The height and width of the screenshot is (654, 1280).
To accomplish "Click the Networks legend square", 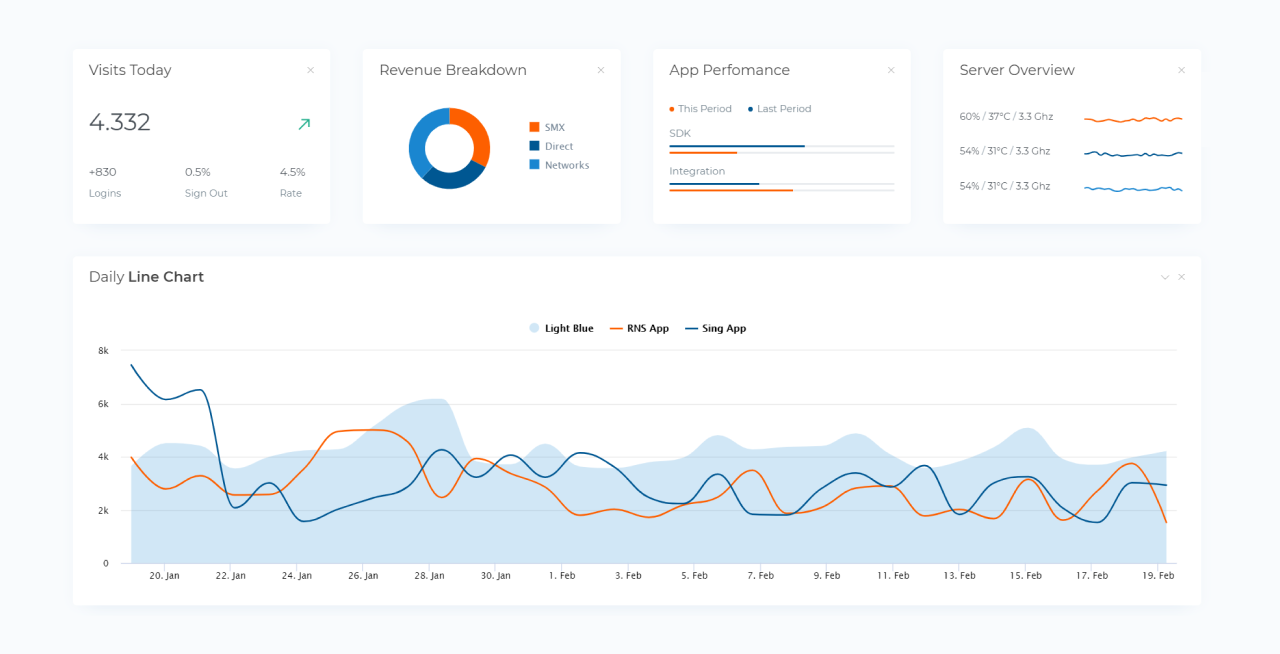I will click(x=533, y=165).
